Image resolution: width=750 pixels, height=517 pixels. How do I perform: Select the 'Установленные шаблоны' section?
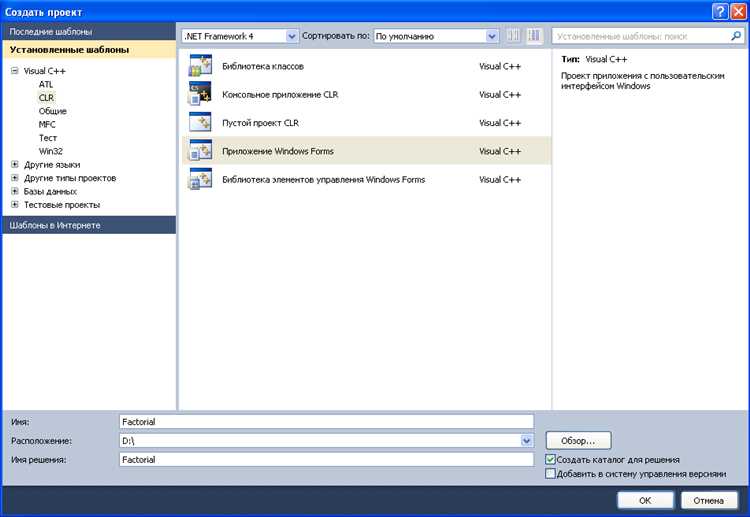point(89,50)
